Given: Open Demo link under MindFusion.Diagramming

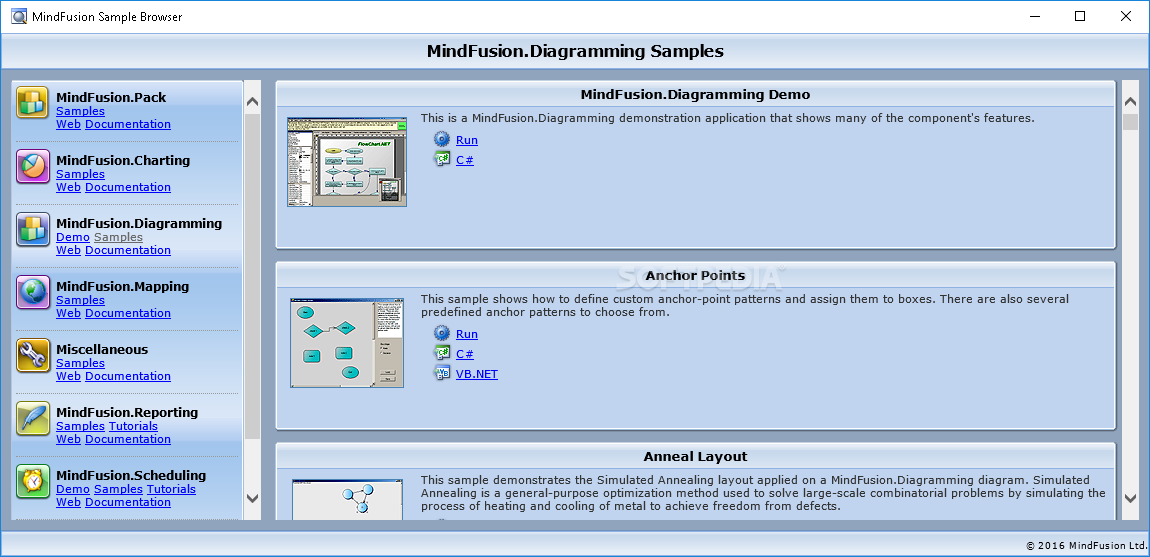Looking at the screenshot, I should pos(73,237).
